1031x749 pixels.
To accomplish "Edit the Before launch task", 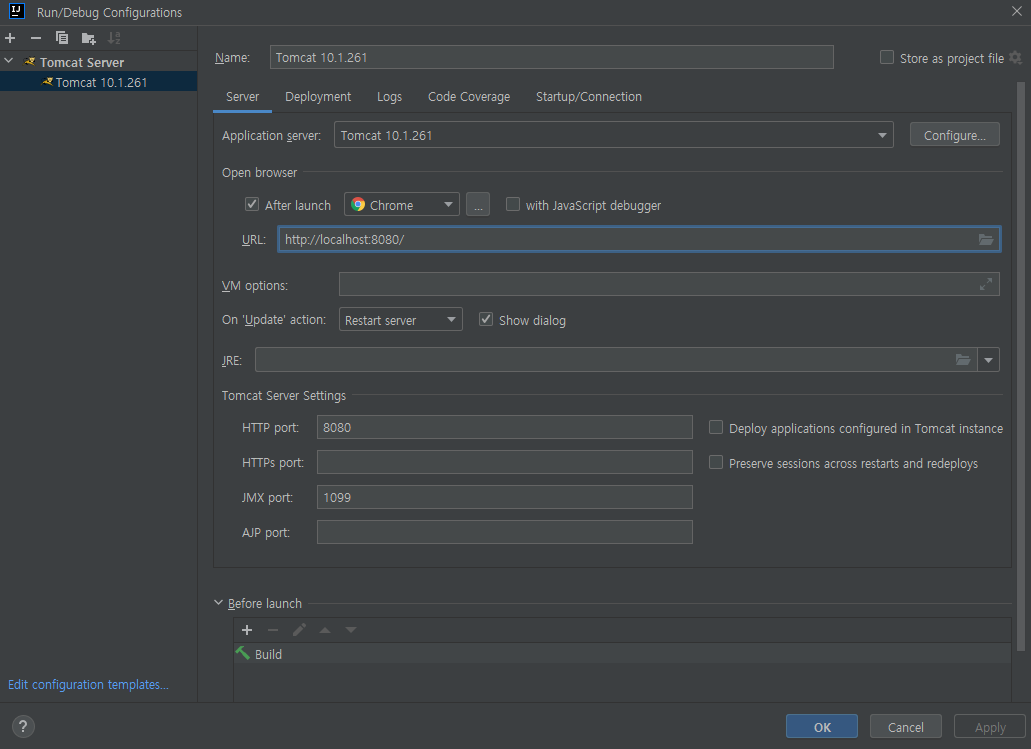I will [x=299, y=630].
